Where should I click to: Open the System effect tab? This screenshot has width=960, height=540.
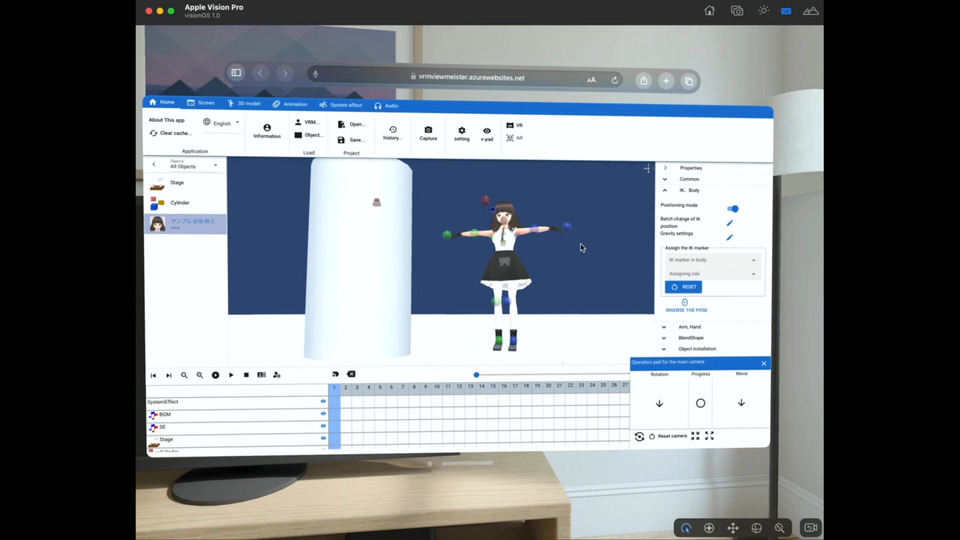coord(340,105)
